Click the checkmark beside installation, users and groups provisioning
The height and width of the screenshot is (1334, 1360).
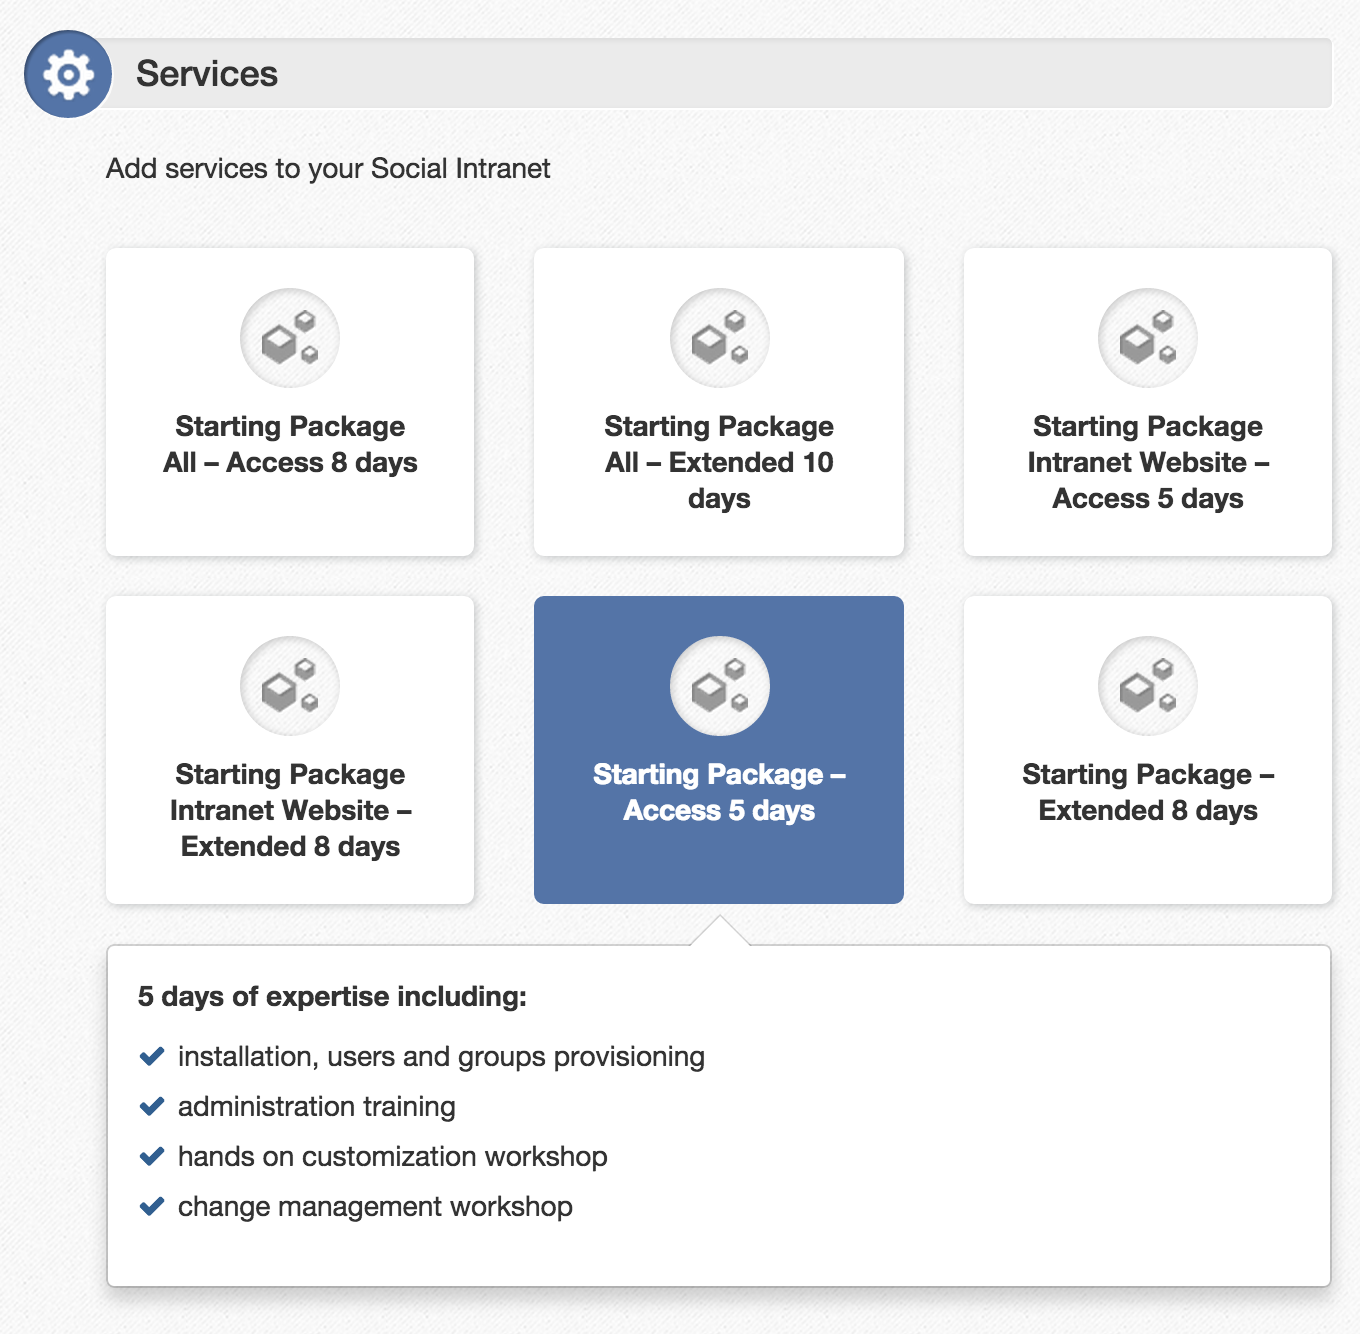[152, 1056]
